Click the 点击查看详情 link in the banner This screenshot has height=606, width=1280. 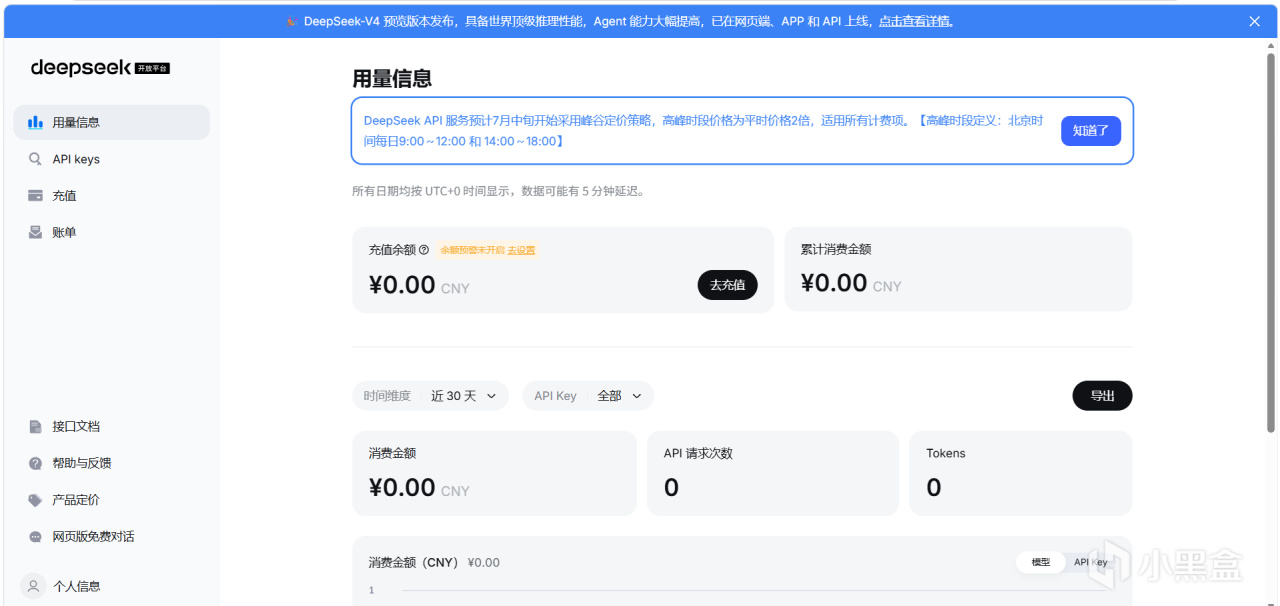tap(916, 21)
